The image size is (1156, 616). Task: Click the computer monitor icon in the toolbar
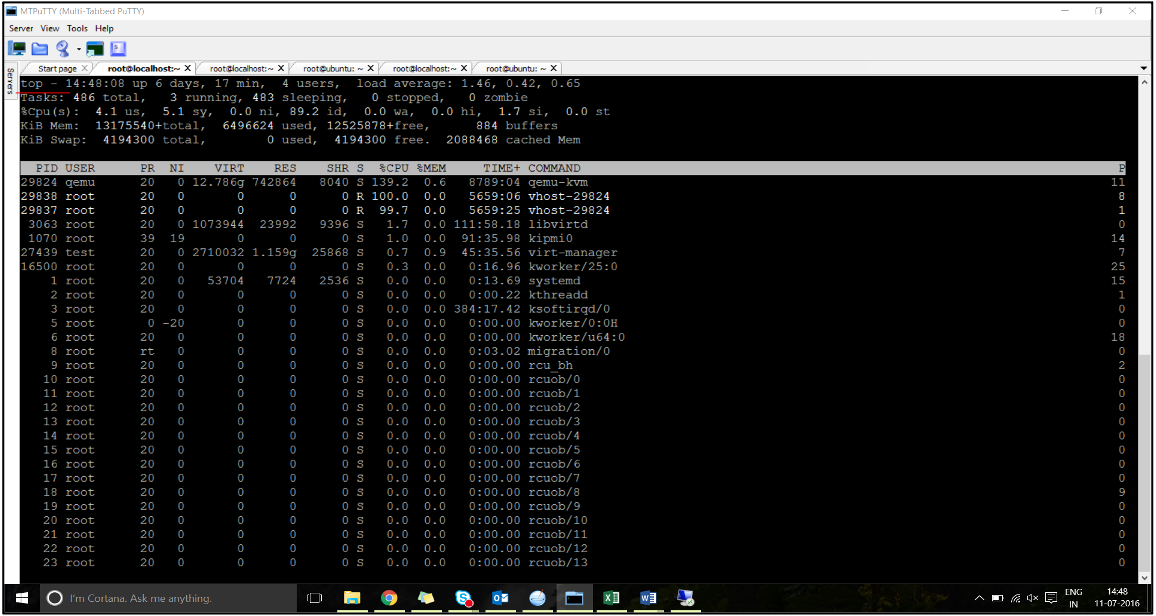click(18, 49)
